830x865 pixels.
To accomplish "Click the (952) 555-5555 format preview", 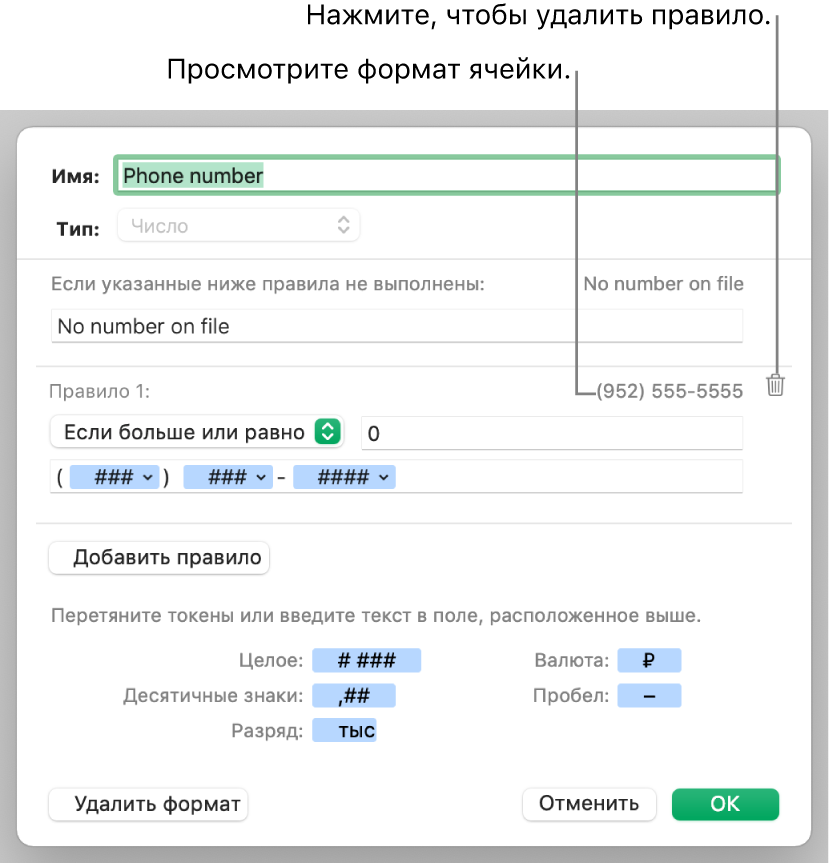I will pyautogui.click(x=670, y=391).
